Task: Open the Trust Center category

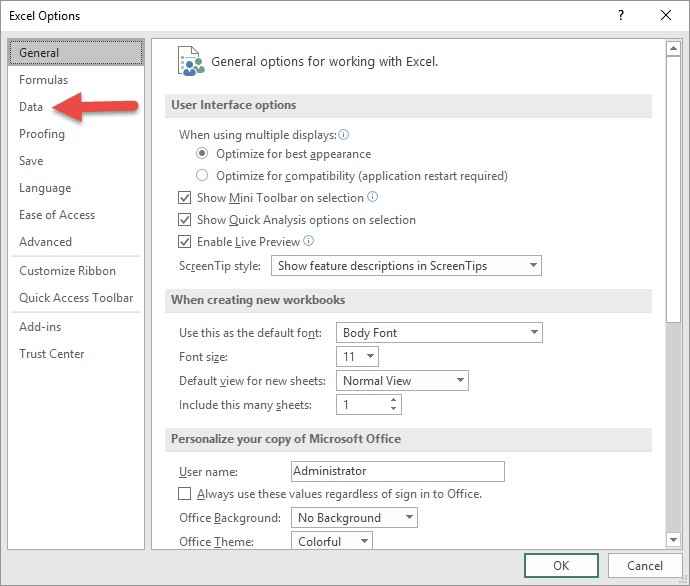Action: 76,354
